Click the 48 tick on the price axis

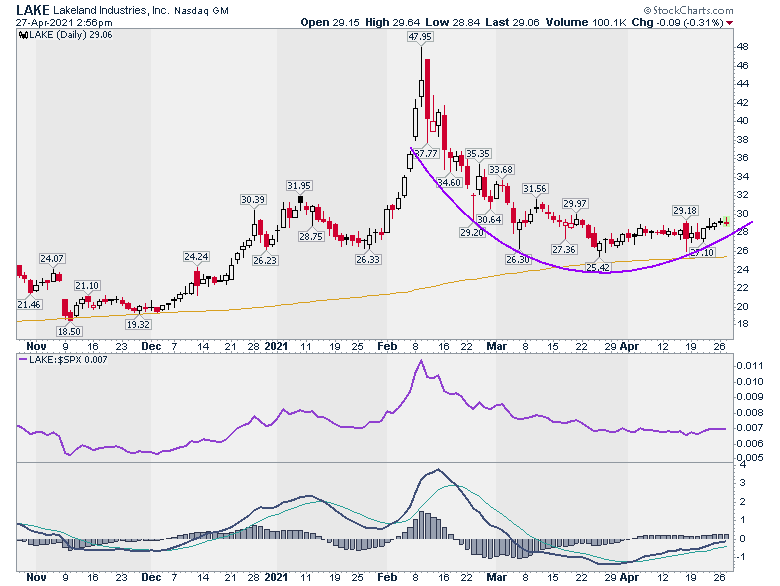click(743, 47)
